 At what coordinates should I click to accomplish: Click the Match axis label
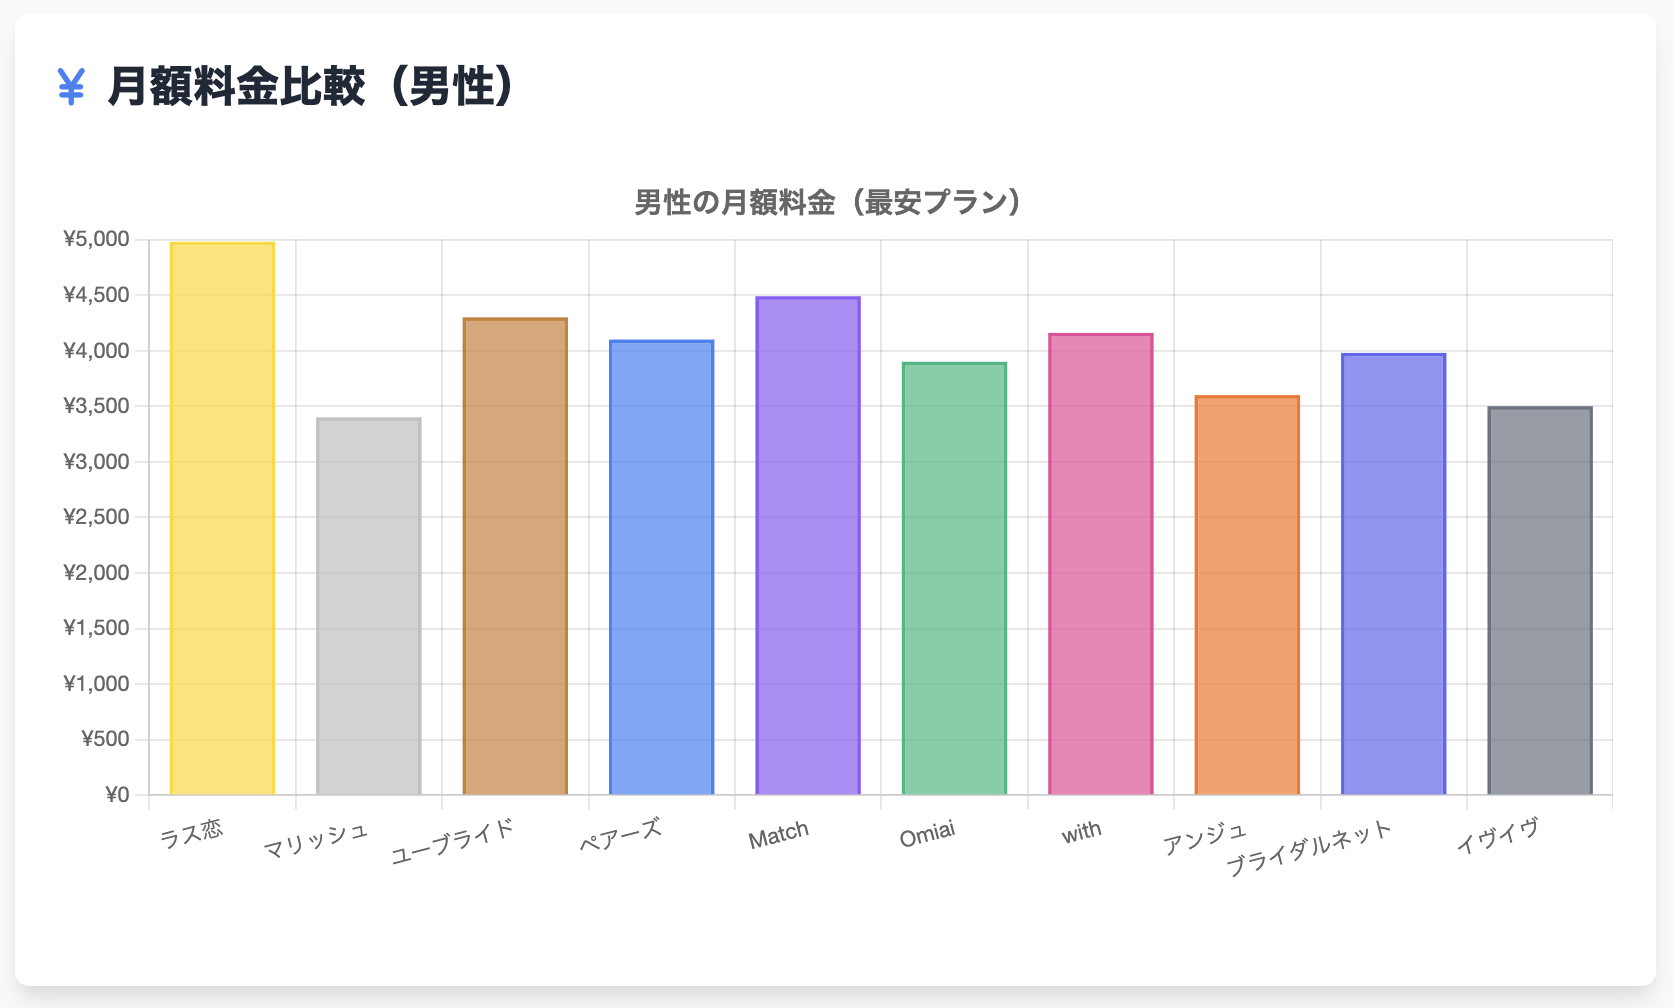pyautogui.click(x=778, y=835)
